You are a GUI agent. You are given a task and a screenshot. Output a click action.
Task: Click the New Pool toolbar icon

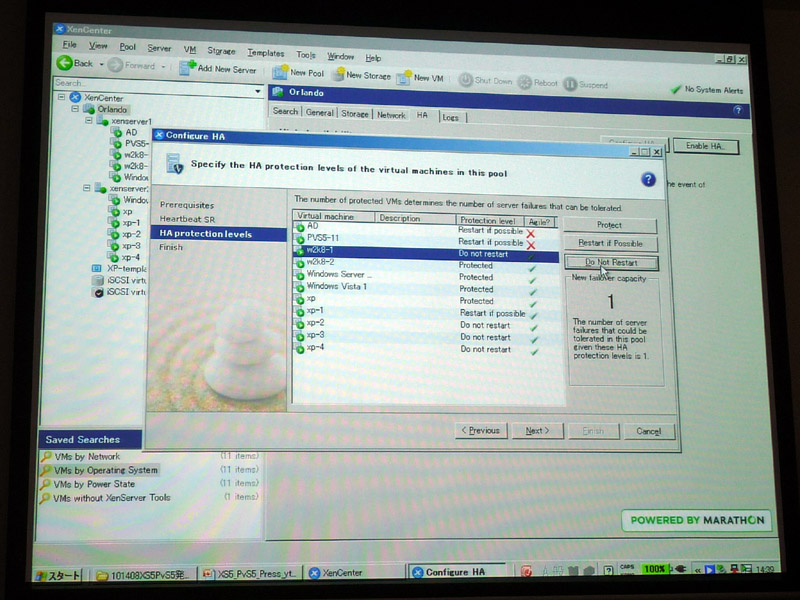[x=280, y=72]
